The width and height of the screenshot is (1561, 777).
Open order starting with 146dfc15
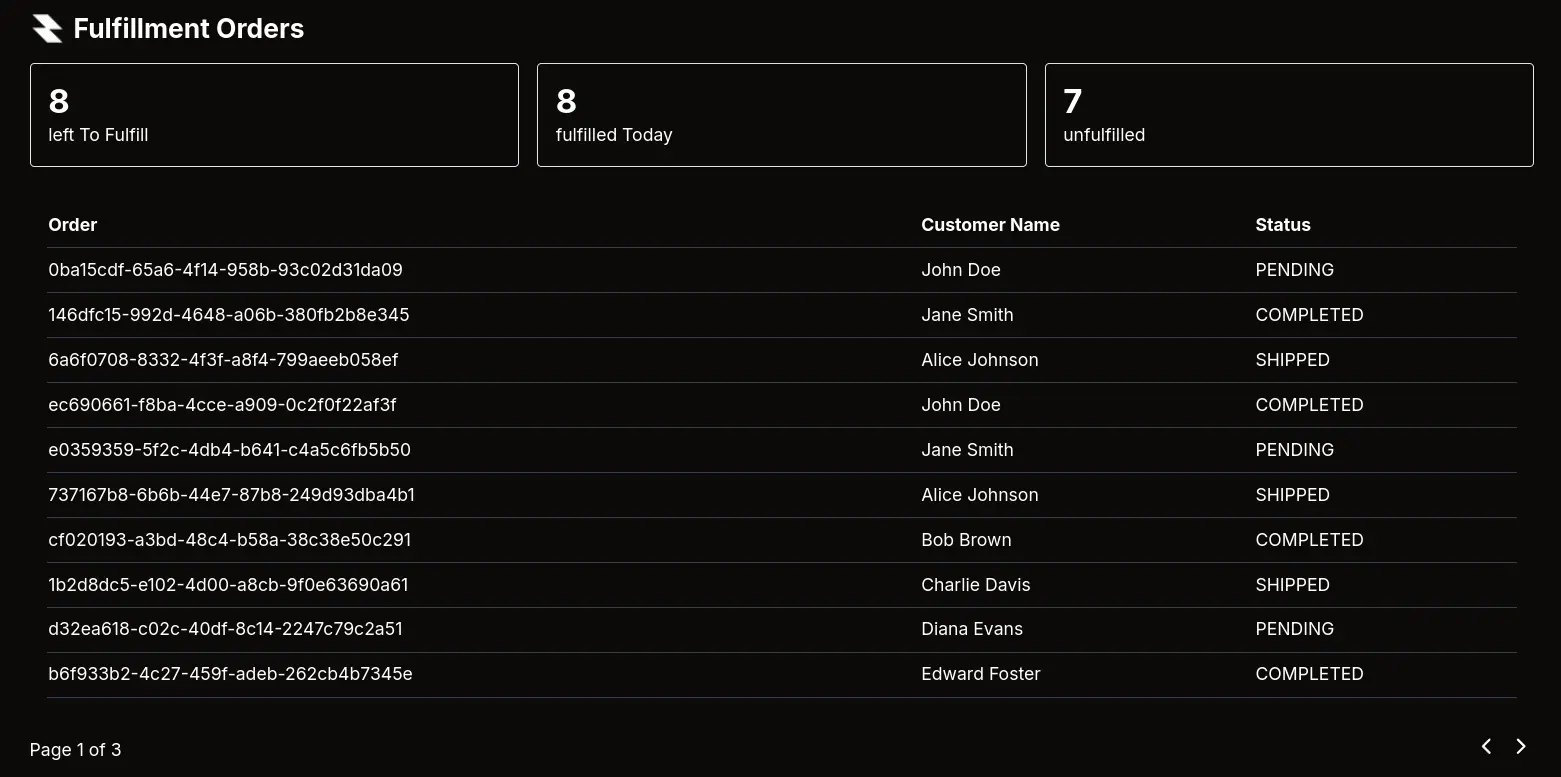coord(228,315)
